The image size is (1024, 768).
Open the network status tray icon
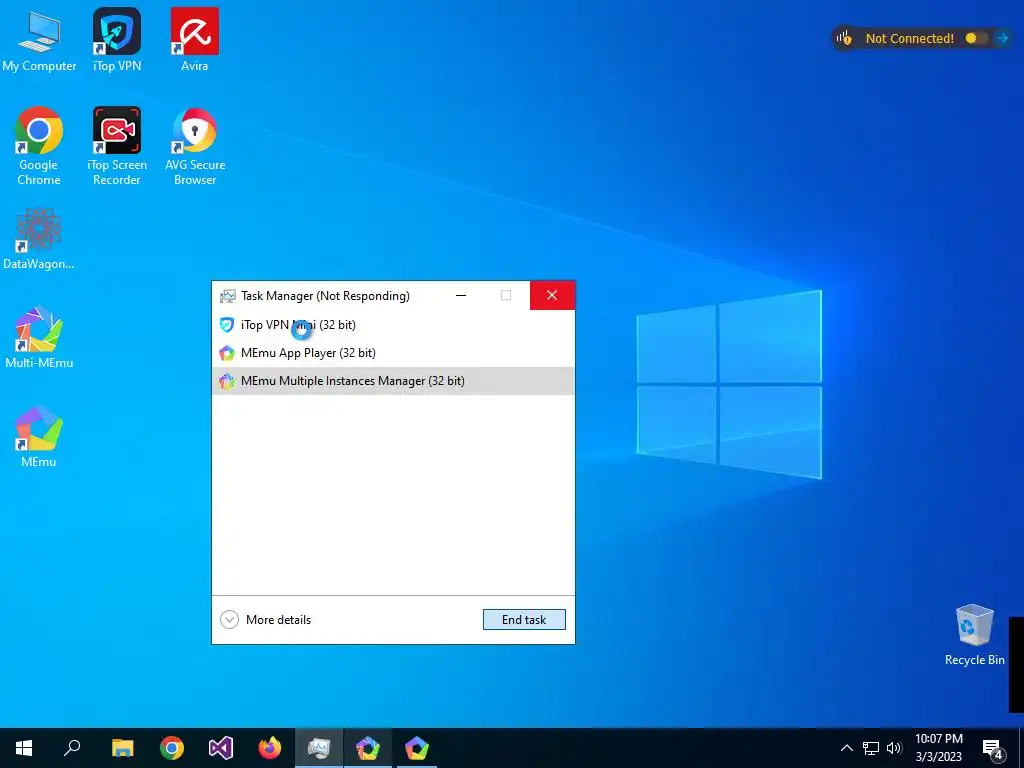click(871, 748)
